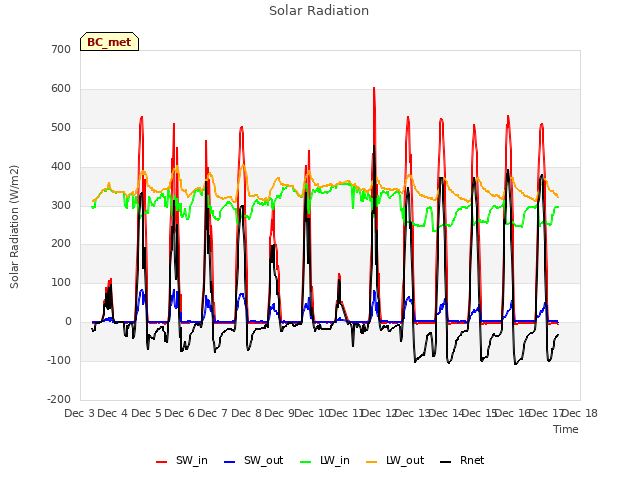The width and height of the screenshot is (640, 480).
Task: Toggle the SW_out legend entry
Action: [x=253, y=461]
